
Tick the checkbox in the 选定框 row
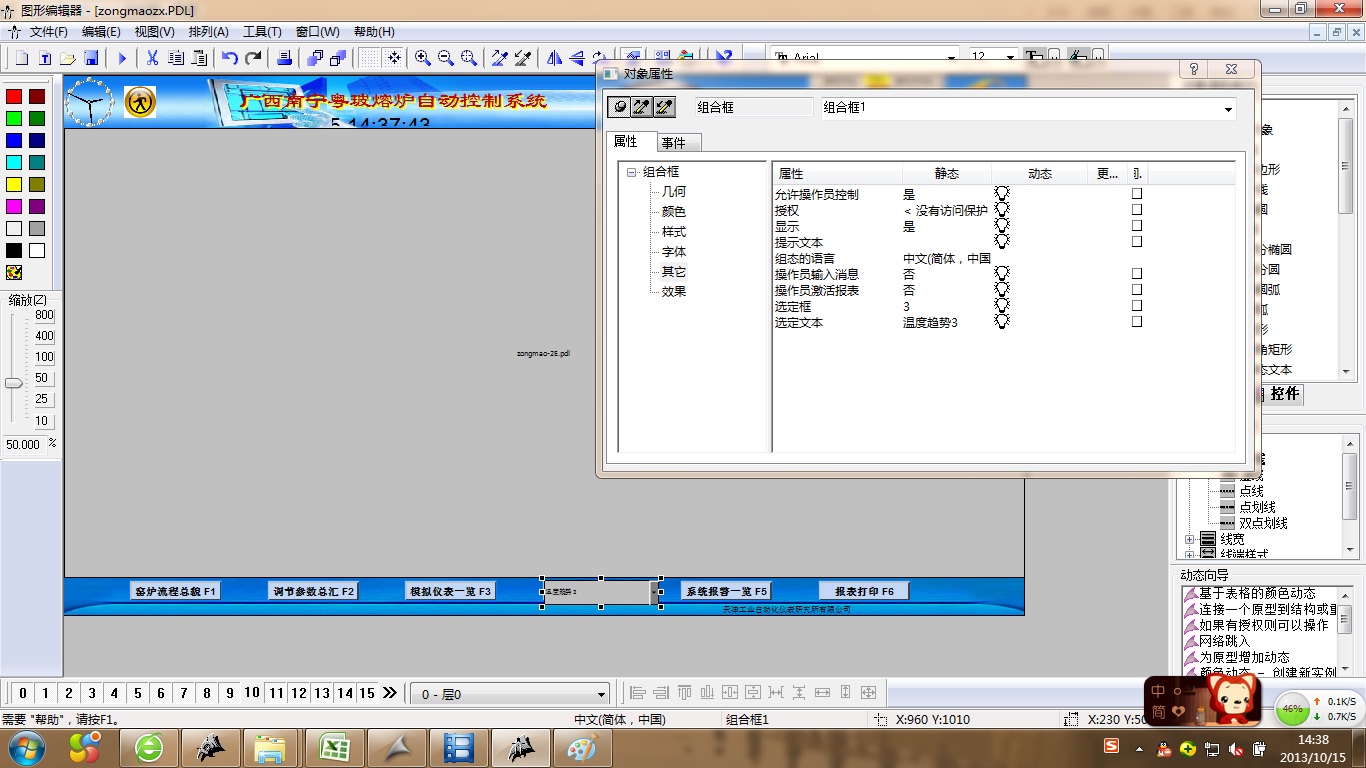(1137, 306)
